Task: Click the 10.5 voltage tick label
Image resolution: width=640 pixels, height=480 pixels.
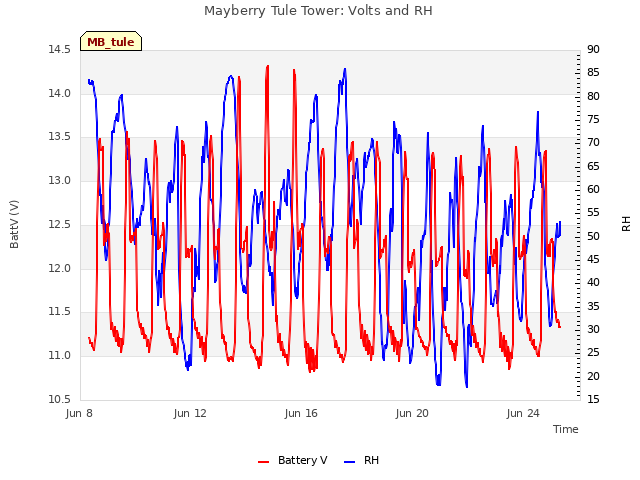Action: 60,399
